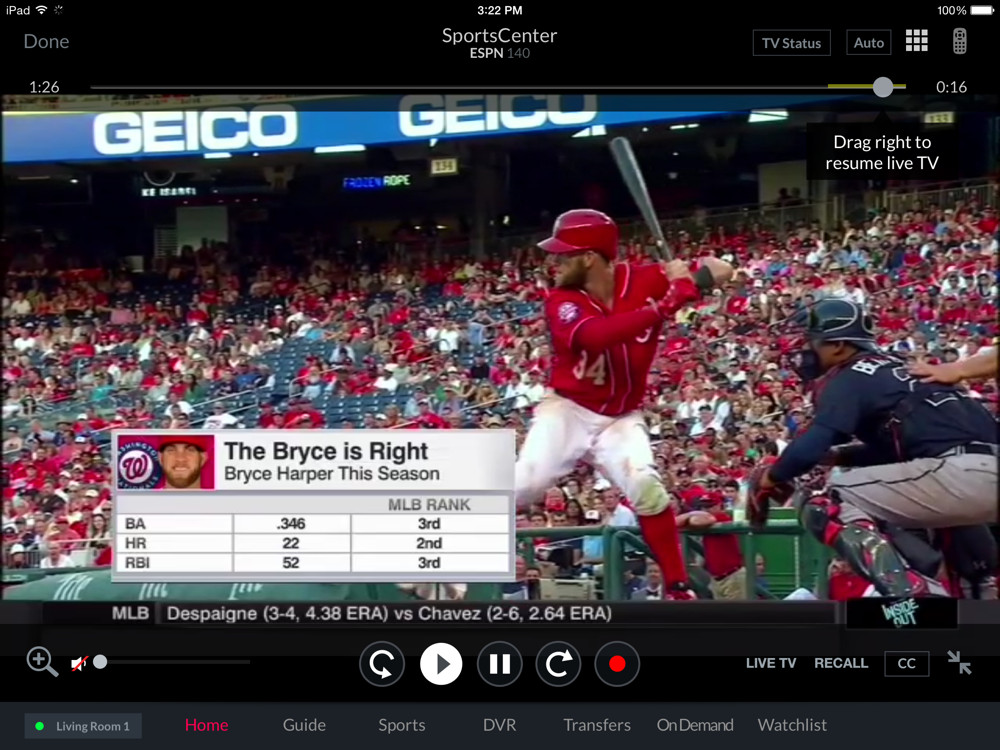Tap the RECALL button

point(841,663)
